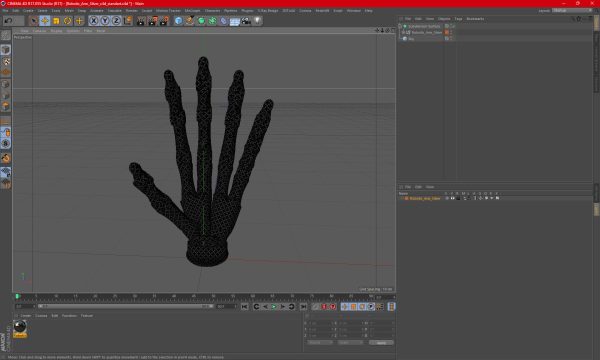Select the spline Pen tool

[189, 21]
